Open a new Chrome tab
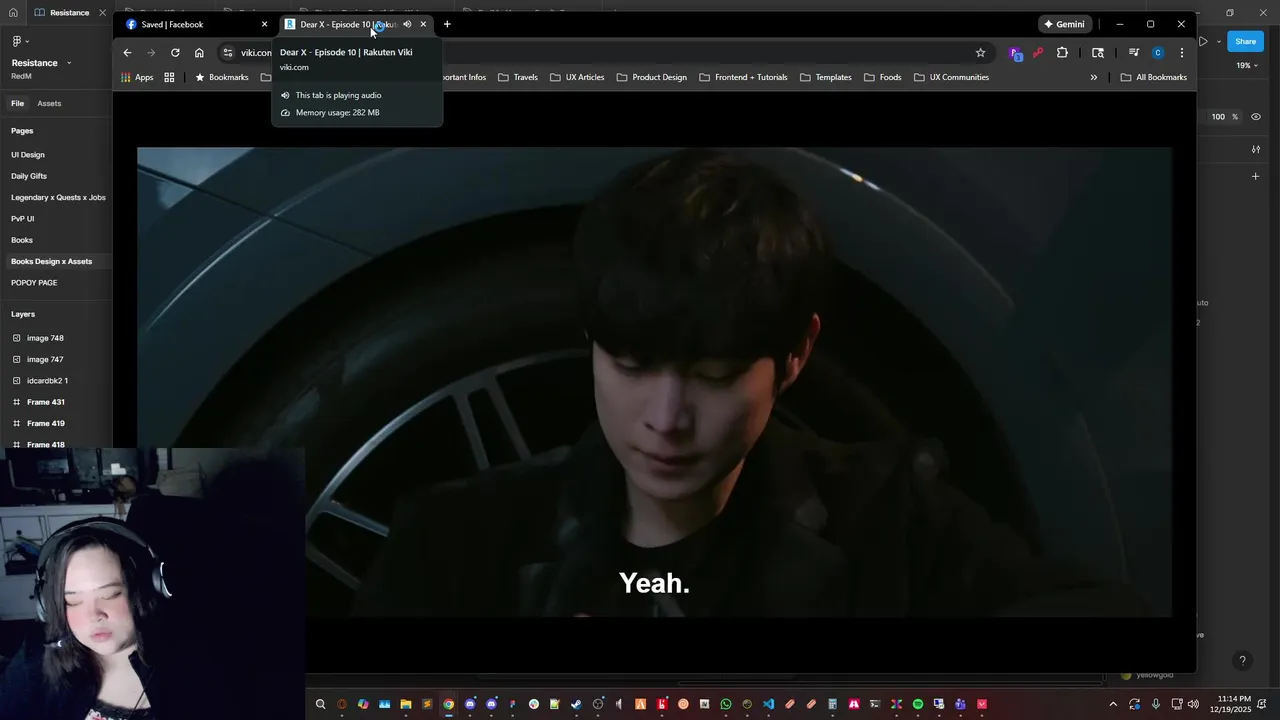Screen dimensions: 1280x720 (x=447, y=24)
